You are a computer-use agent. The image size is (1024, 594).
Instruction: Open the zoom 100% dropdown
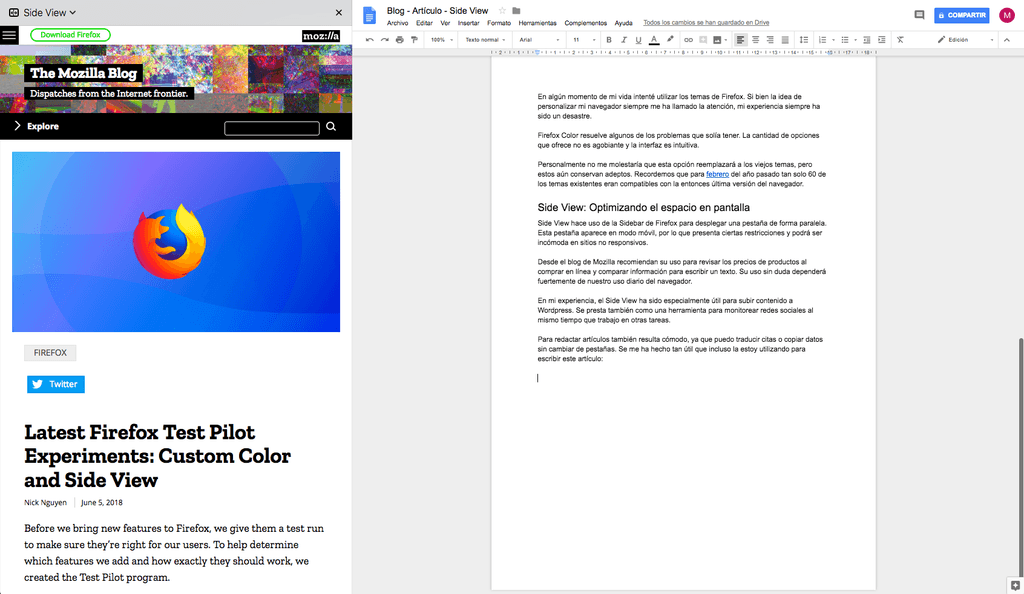pyautogui.click(x=440, y=40)
